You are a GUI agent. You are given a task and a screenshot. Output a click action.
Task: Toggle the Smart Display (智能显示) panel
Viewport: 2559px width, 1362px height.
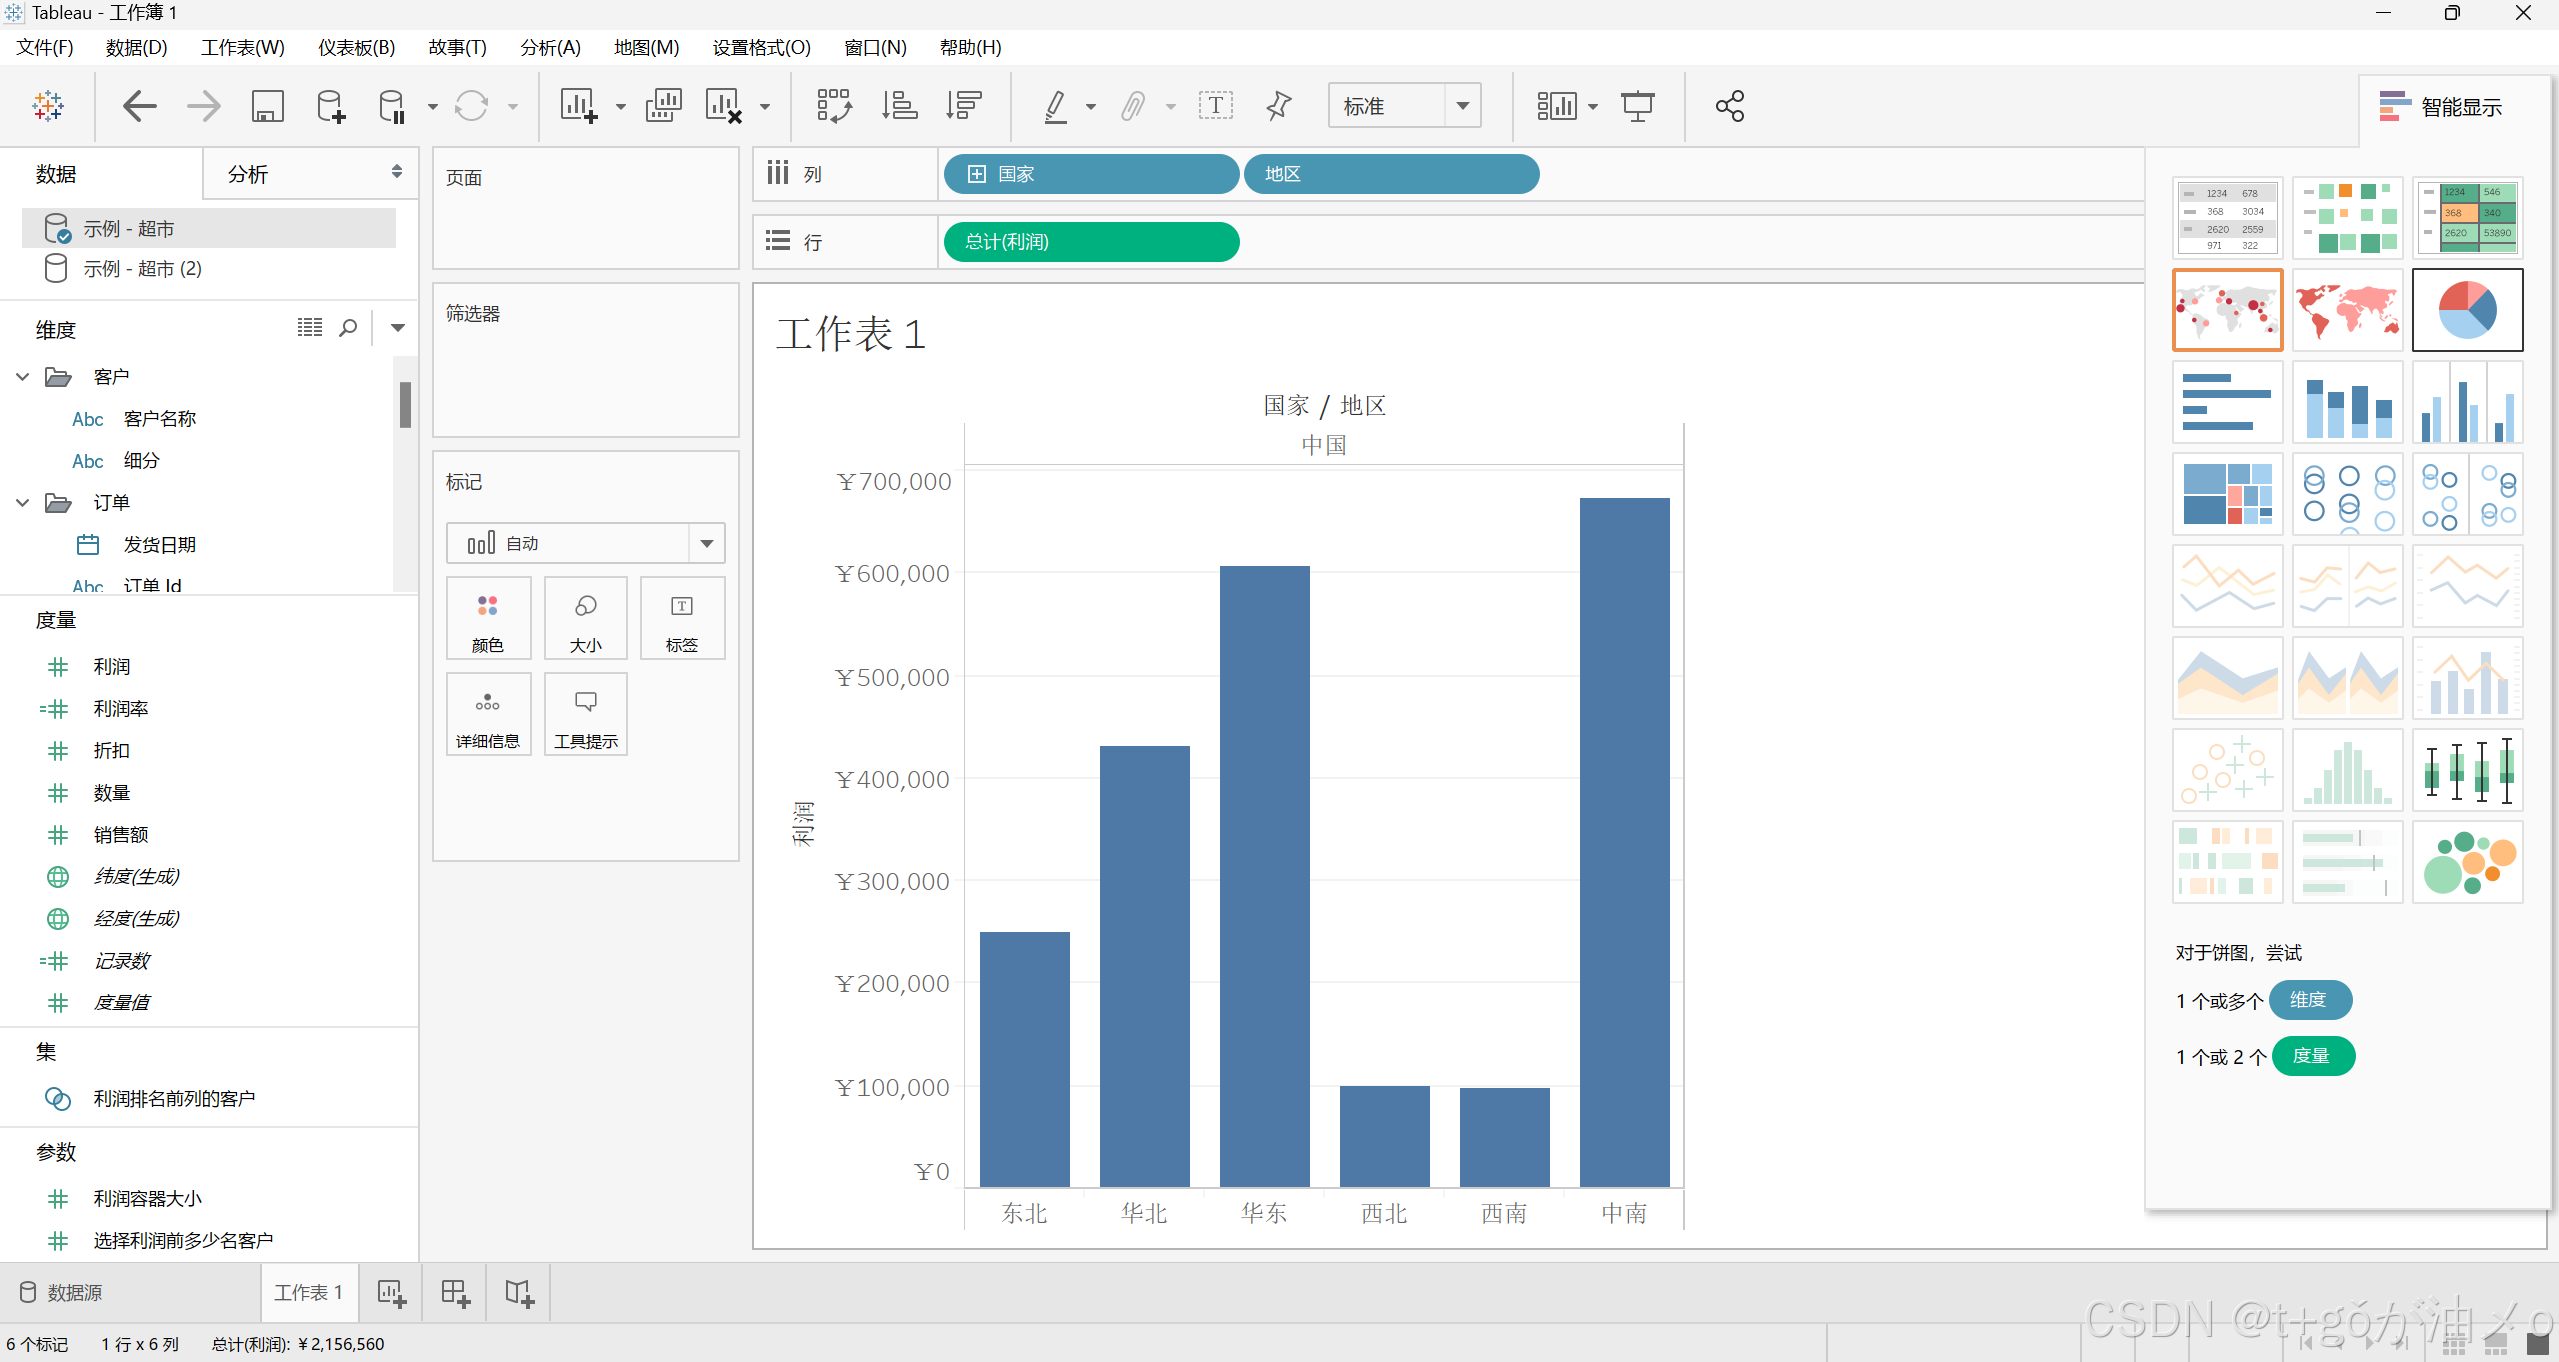click(x=2440, y=107)
